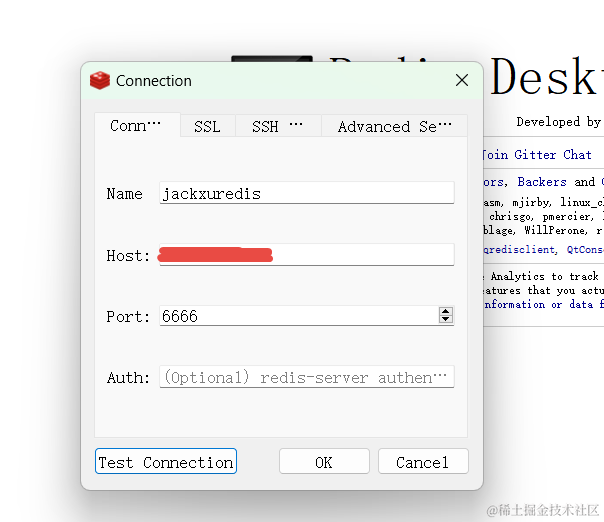Click the Test Connection button

[166, 461]
